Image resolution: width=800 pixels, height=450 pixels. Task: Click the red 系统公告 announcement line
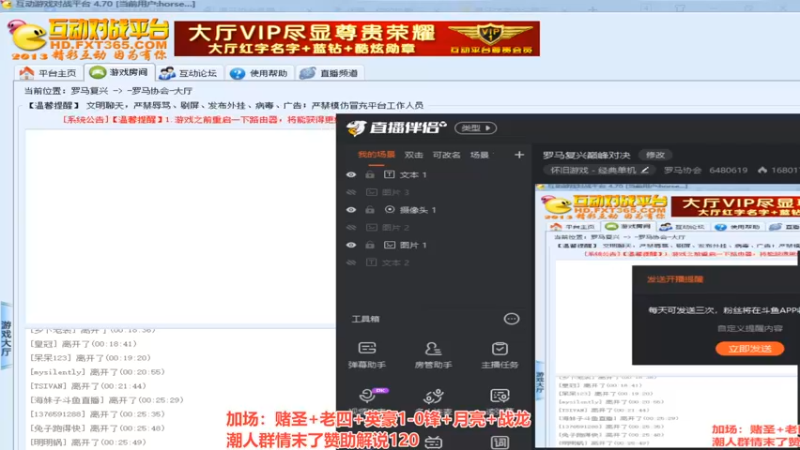pyautogui.click(x=199, y=119)
